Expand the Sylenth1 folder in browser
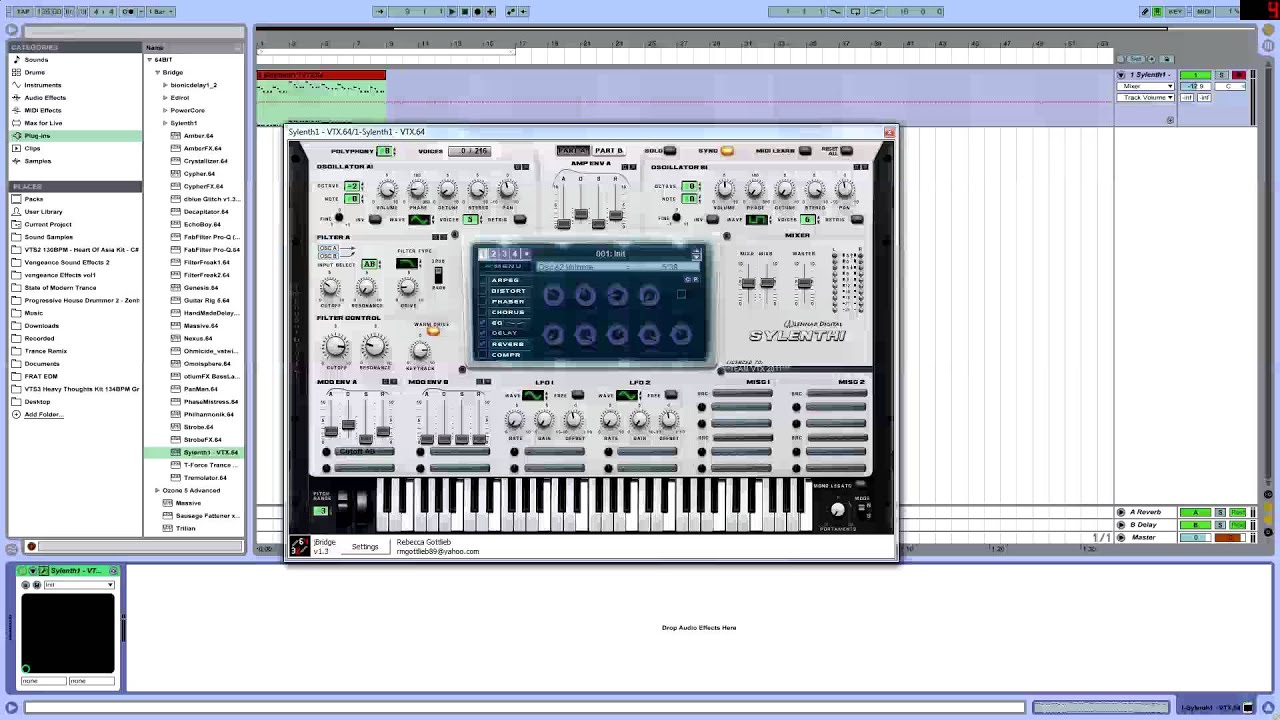 tap(165, 123)
